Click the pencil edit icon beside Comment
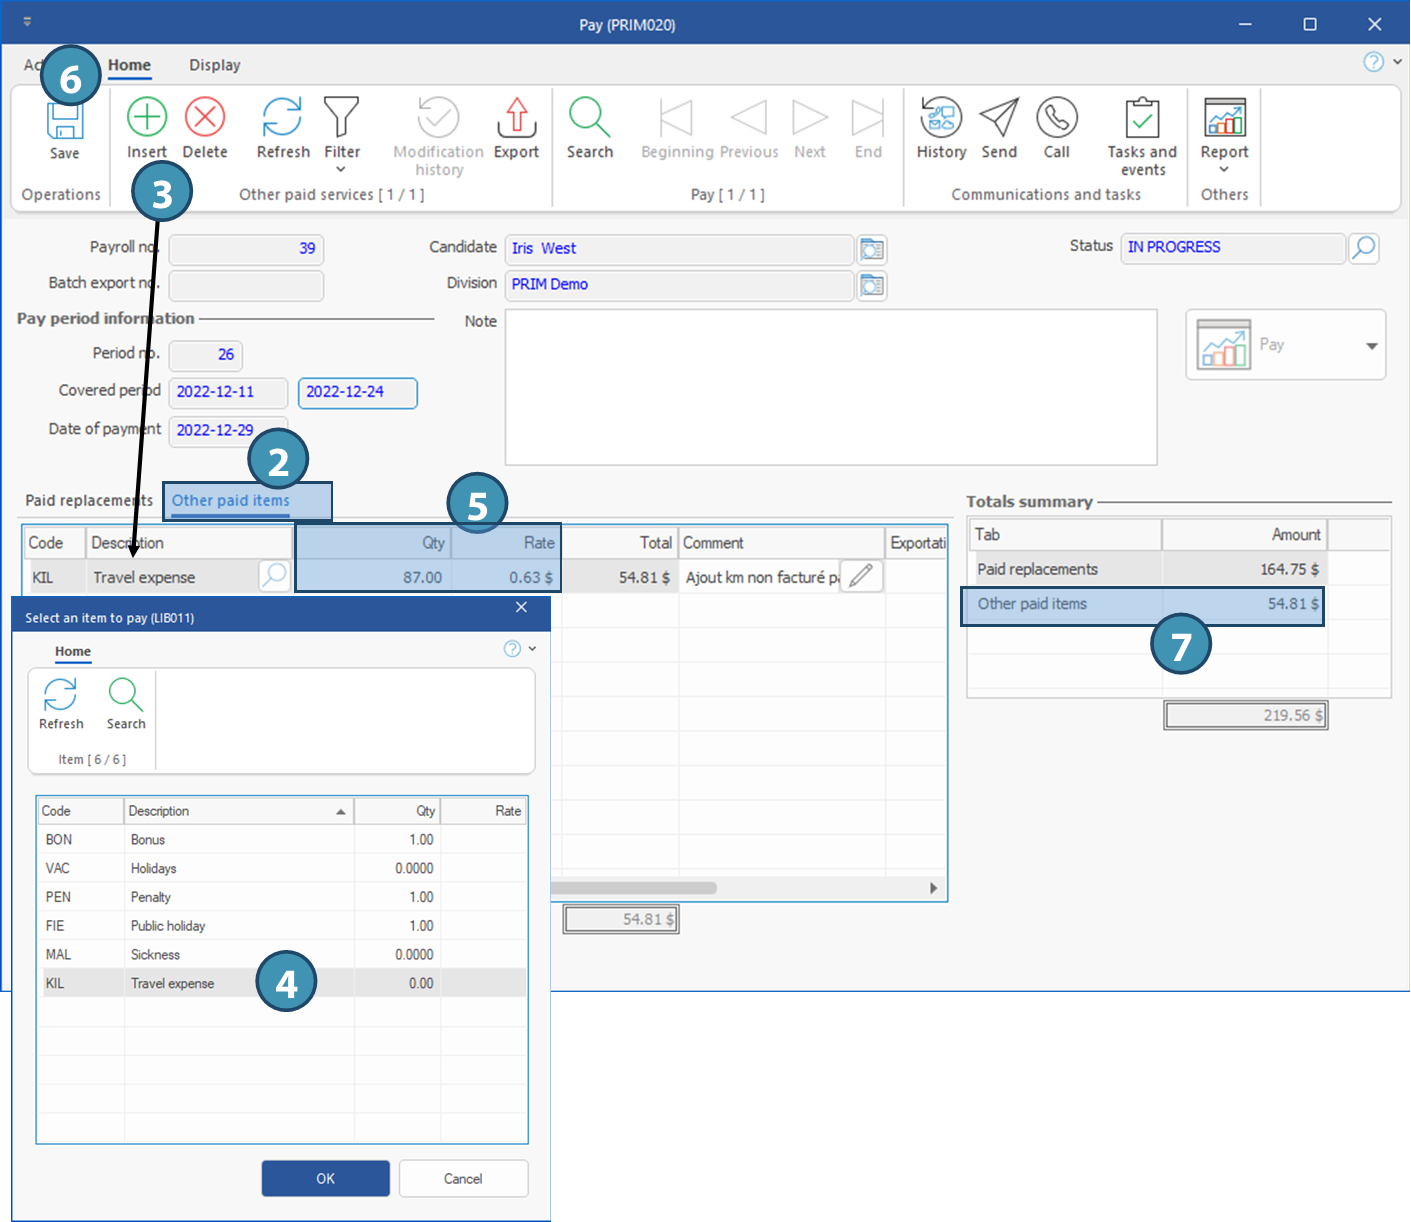The height and width of the screenshot is (1222, 1411). pos(860,576)
